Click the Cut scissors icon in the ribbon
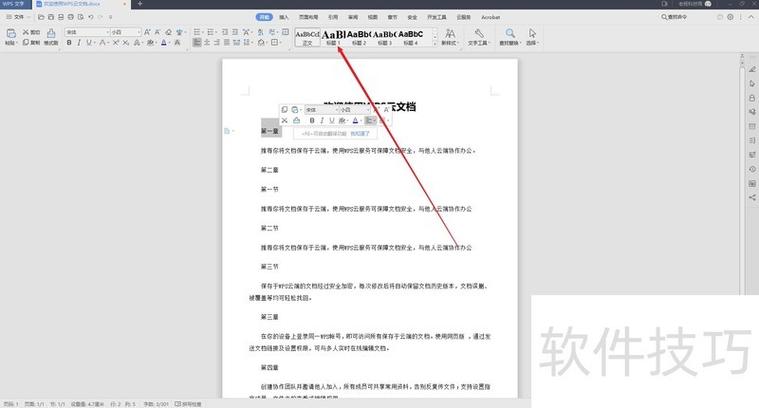This screenshot has height=408, width=759. coord(26,32)
